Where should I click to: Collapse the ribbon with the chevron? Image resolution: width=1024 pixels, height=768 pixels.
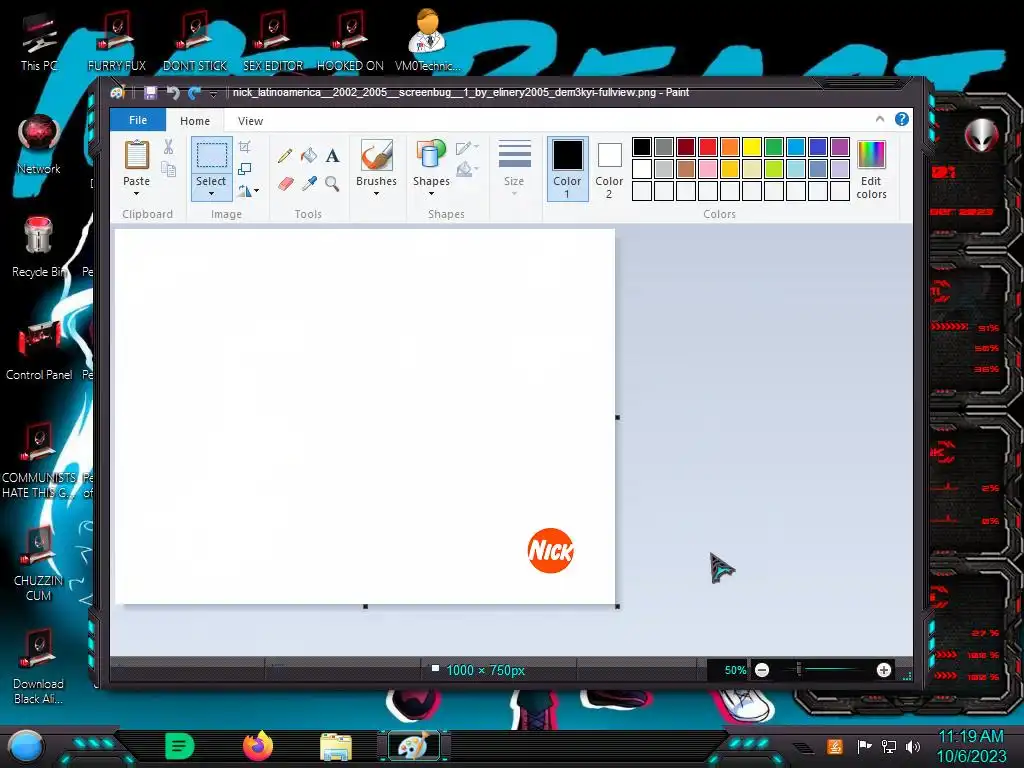tap(880, 119)
